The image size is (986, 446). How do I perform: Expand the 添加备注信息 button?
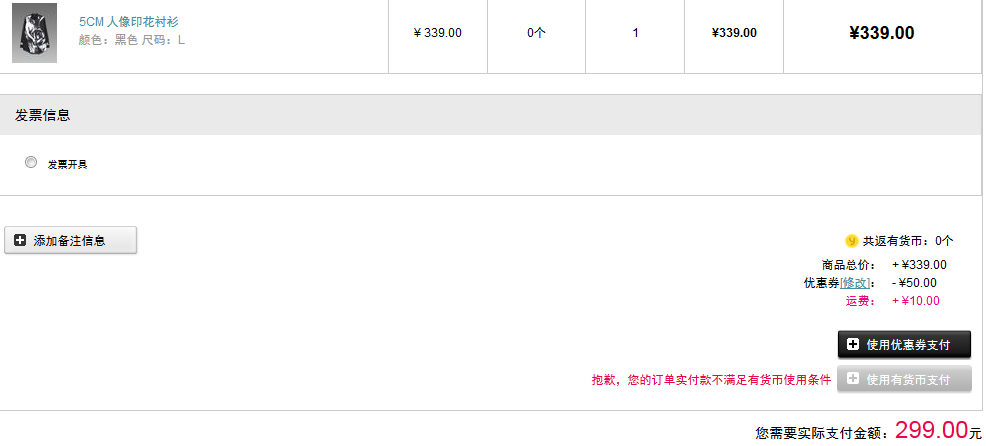[x=70, y=240]
